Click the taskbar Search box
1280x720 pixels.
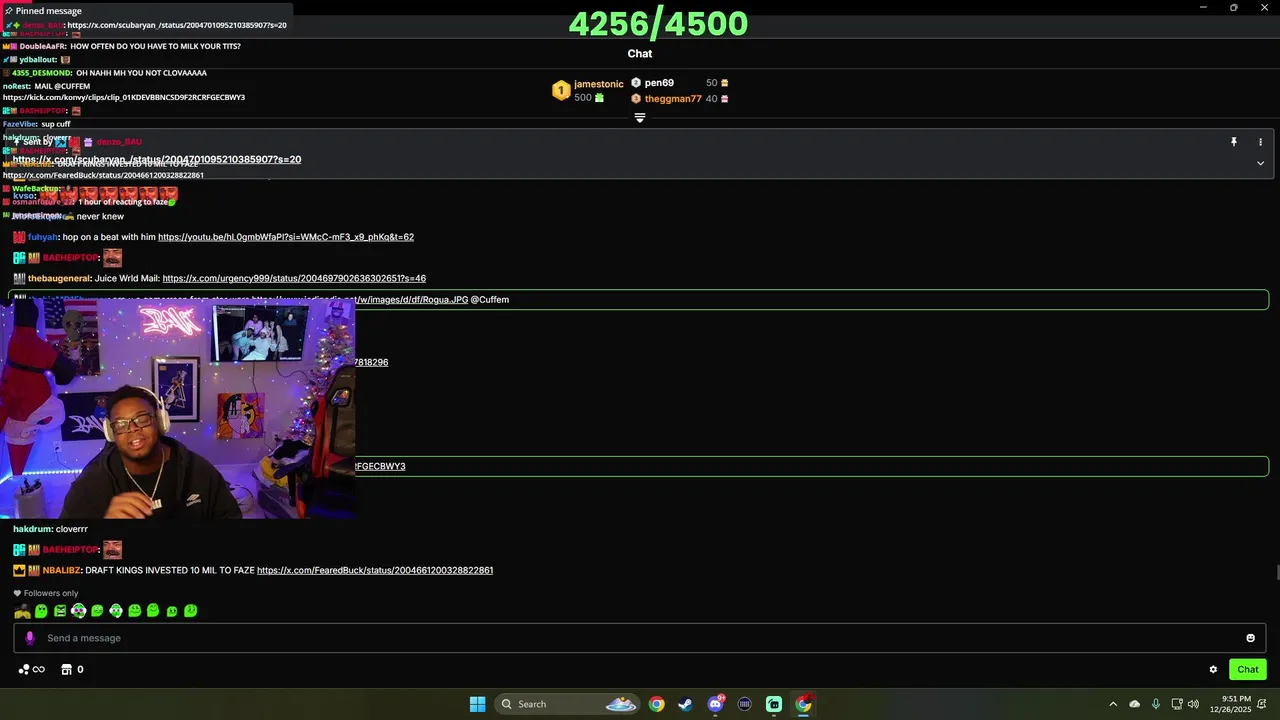[x=567, y=704]
